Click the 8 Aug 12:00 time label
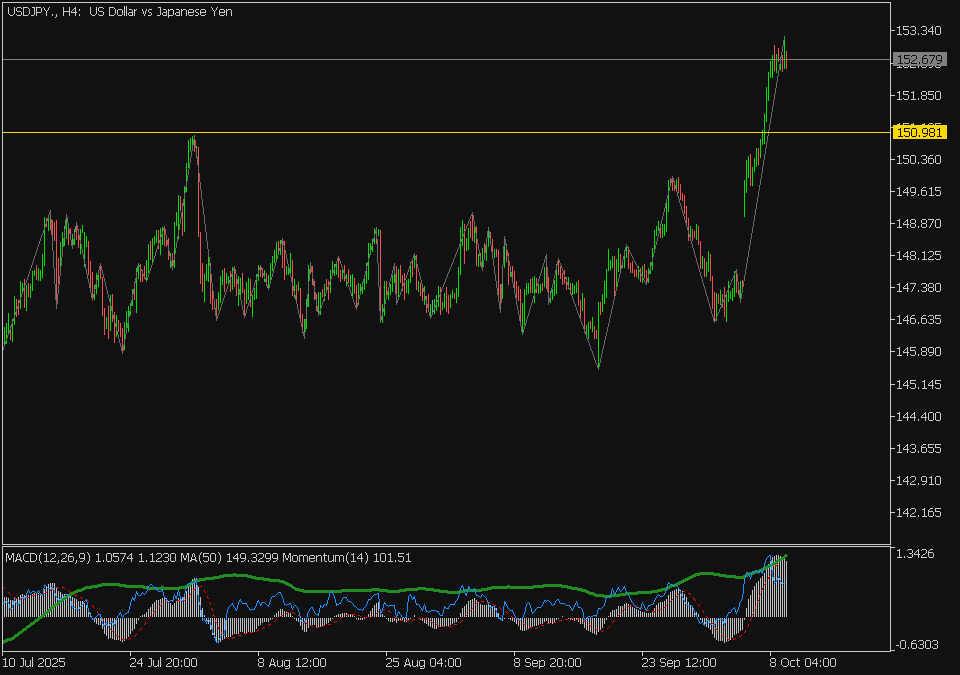 [x=292, y=662]
